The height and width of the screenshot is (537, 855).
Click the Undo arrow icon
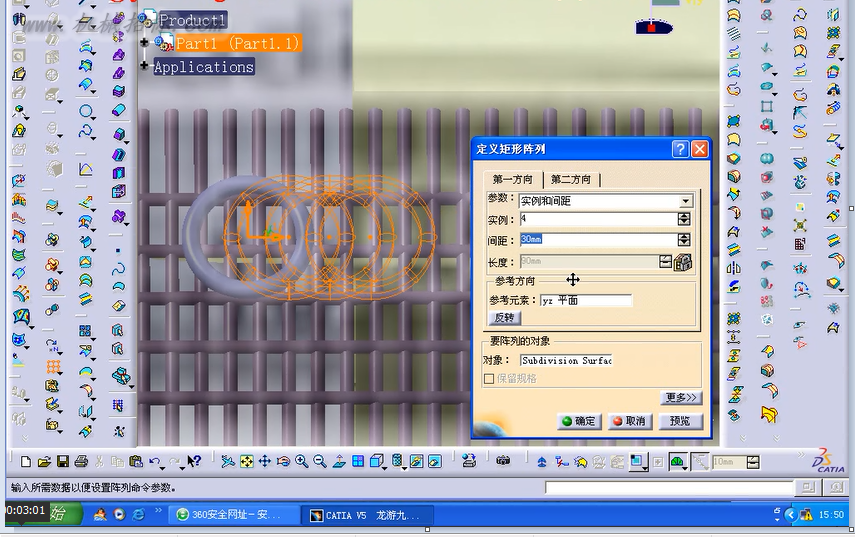[154, 462]
